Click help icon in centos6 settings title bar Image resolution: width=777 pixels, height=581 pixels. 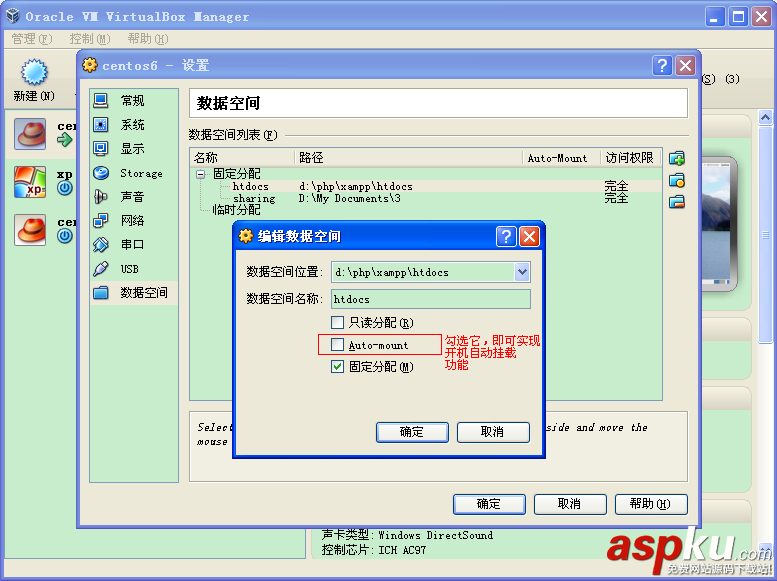[662, 65]
